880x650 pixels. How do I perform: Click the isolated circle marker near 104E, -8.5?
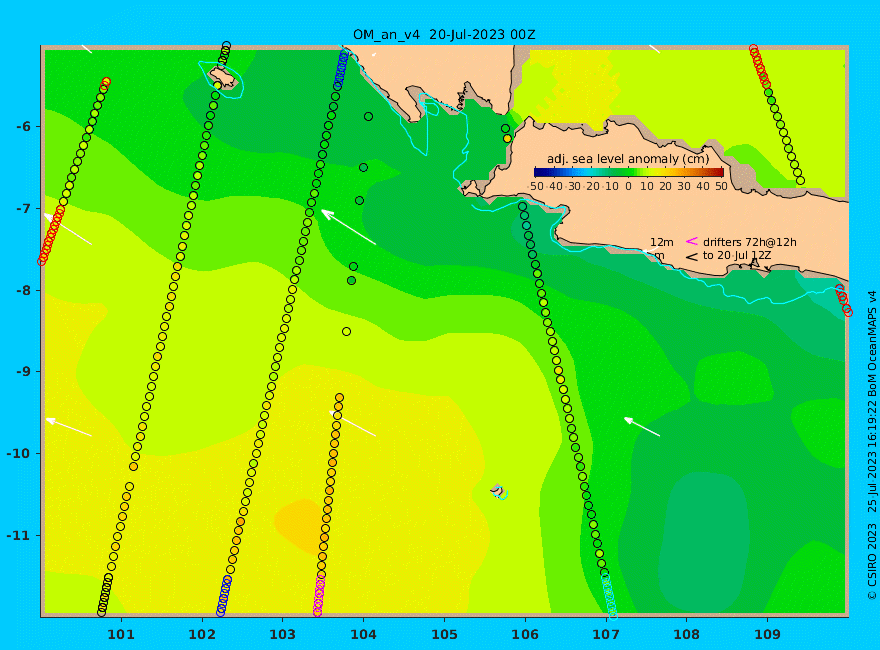tap(346, 332)
